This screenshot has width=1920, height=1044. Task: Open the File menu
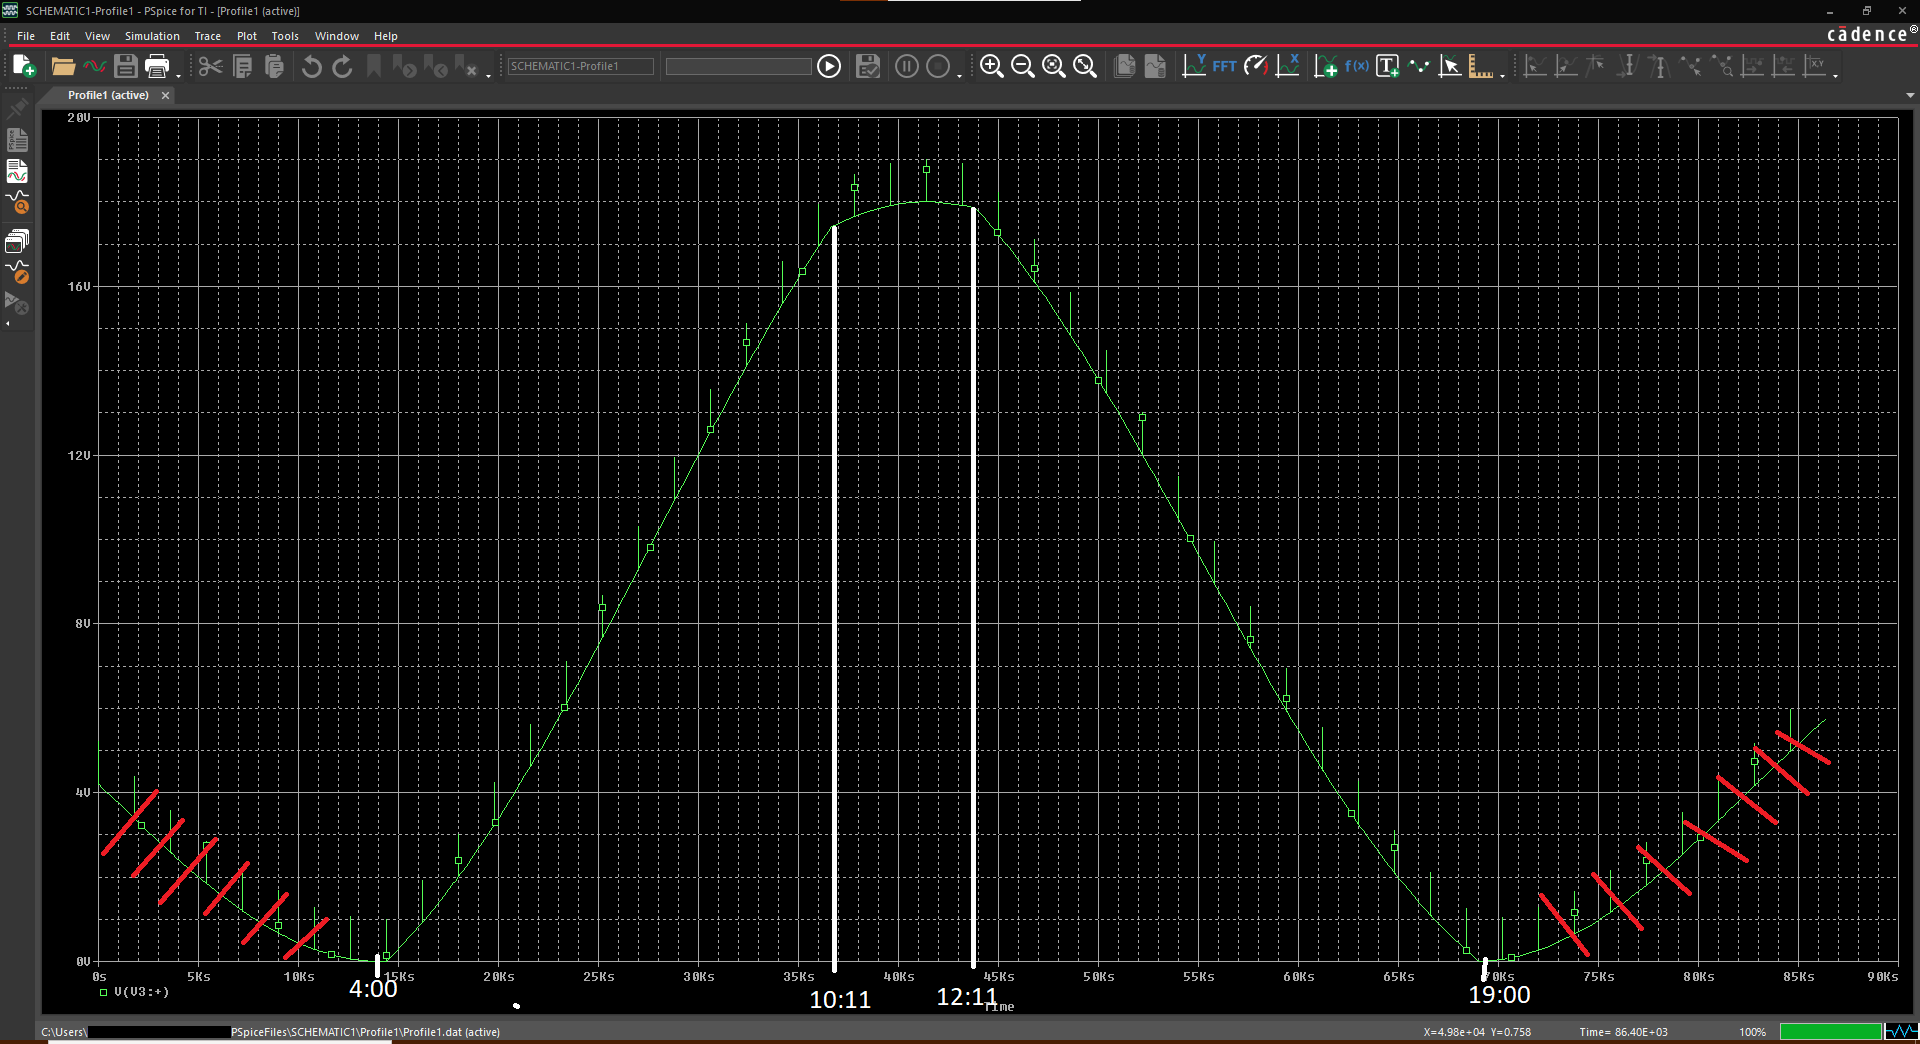(26, 36)
